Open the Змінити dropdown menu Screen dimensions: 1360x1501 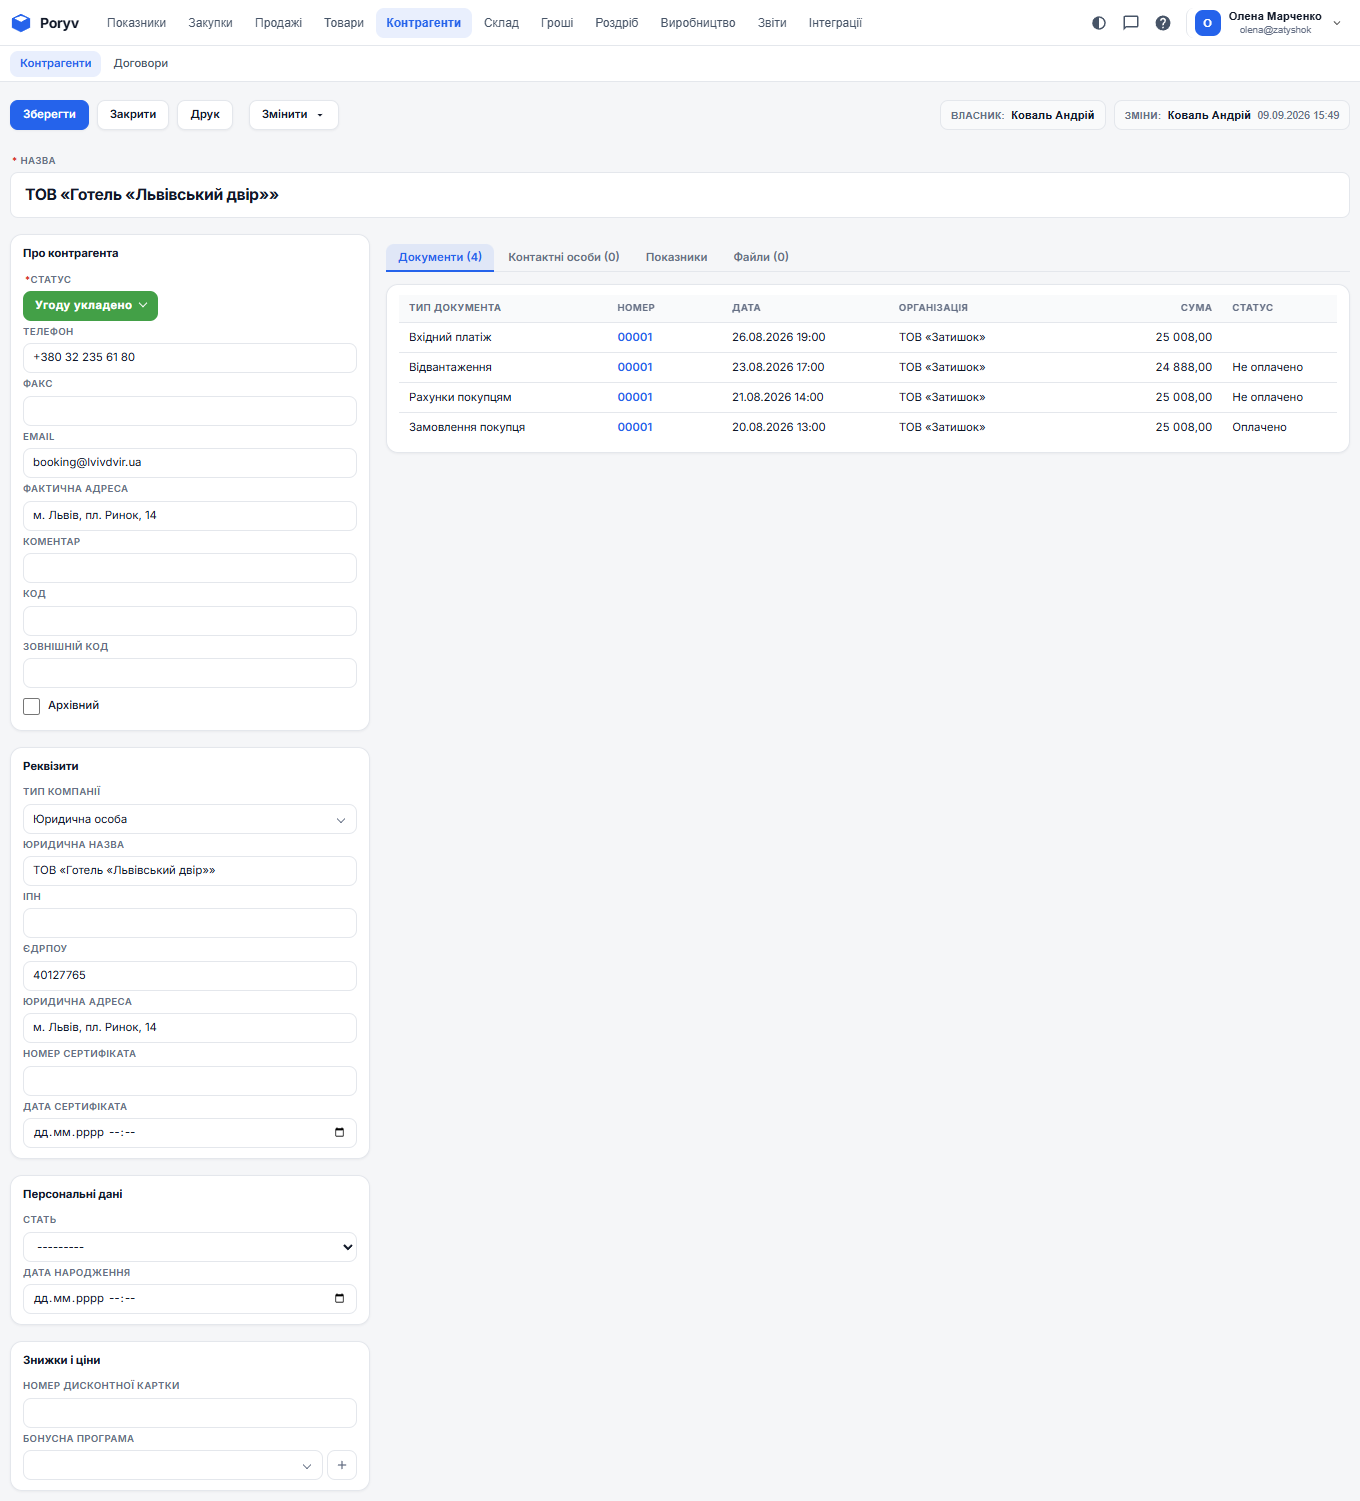coord(293,115)
